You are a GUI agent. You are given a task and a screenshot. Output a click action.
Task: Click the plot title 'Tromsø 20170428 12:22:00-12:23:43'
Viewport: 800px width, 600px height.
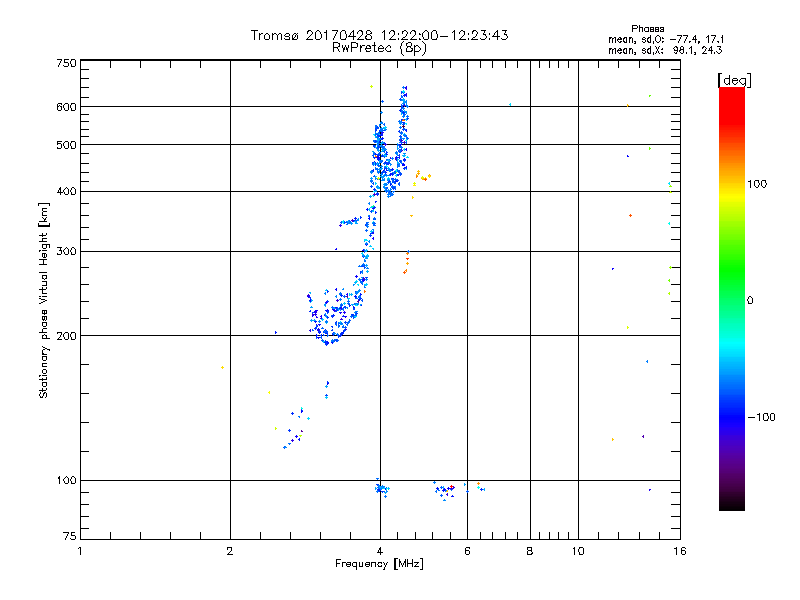[x=379, y=35]
